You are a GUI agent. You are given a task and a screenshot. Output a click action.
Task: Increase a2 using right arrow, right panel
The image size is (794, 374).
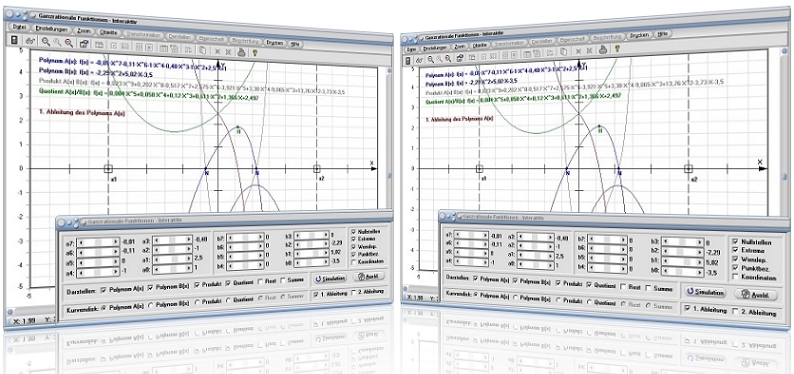(549, 245)
